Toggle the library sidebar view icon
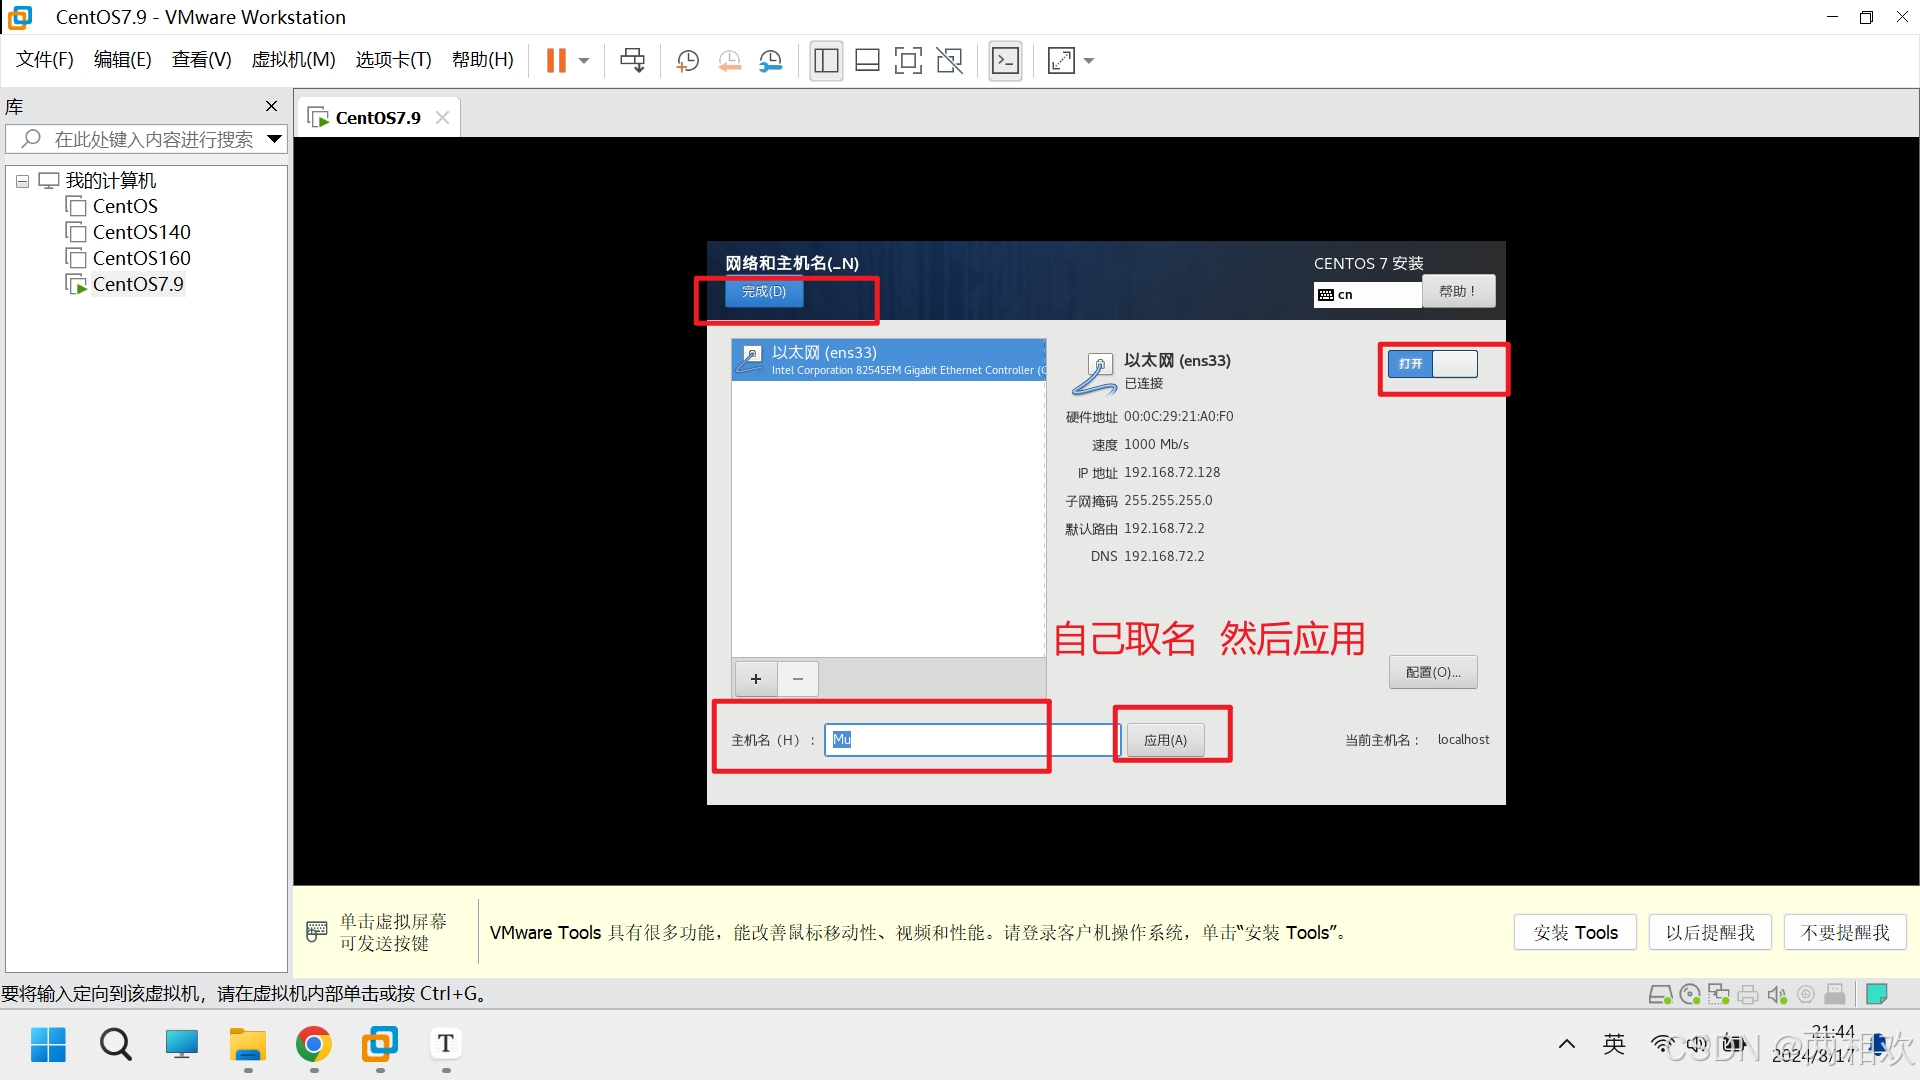 tap(826, 61)
